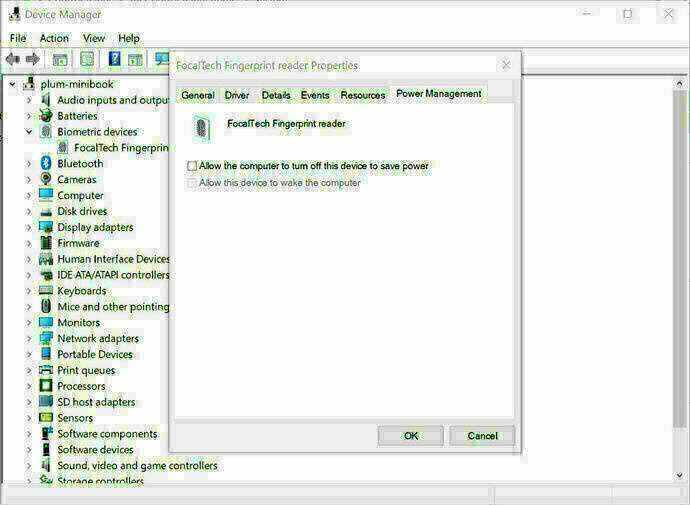Click the plum-minibook computer root icon
This screenshot has width=690, height=505.
[x=29, y=84]
